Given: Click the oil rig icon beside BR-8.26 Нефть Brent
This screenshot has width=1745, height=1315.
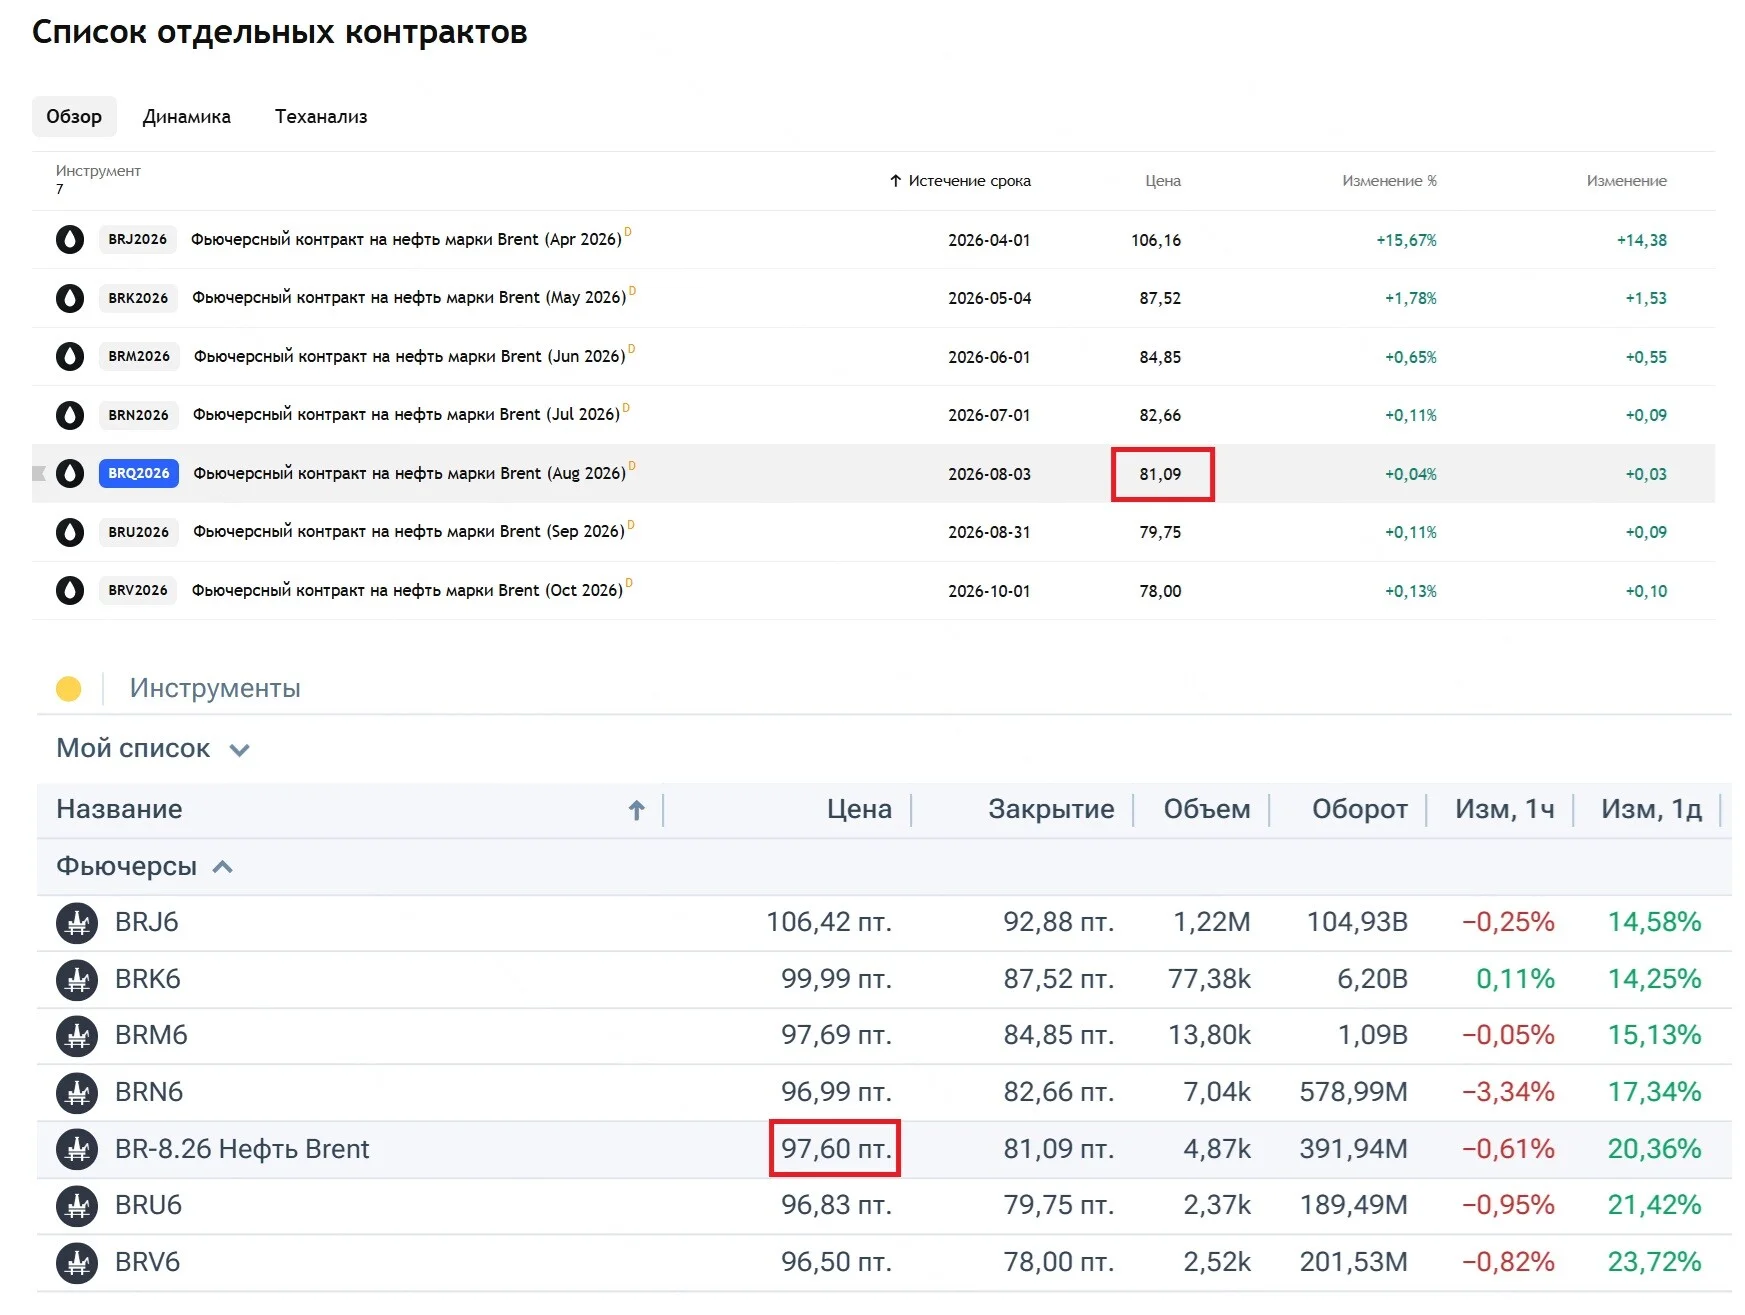Looking at the screenshot, I should click(77, 1150).
